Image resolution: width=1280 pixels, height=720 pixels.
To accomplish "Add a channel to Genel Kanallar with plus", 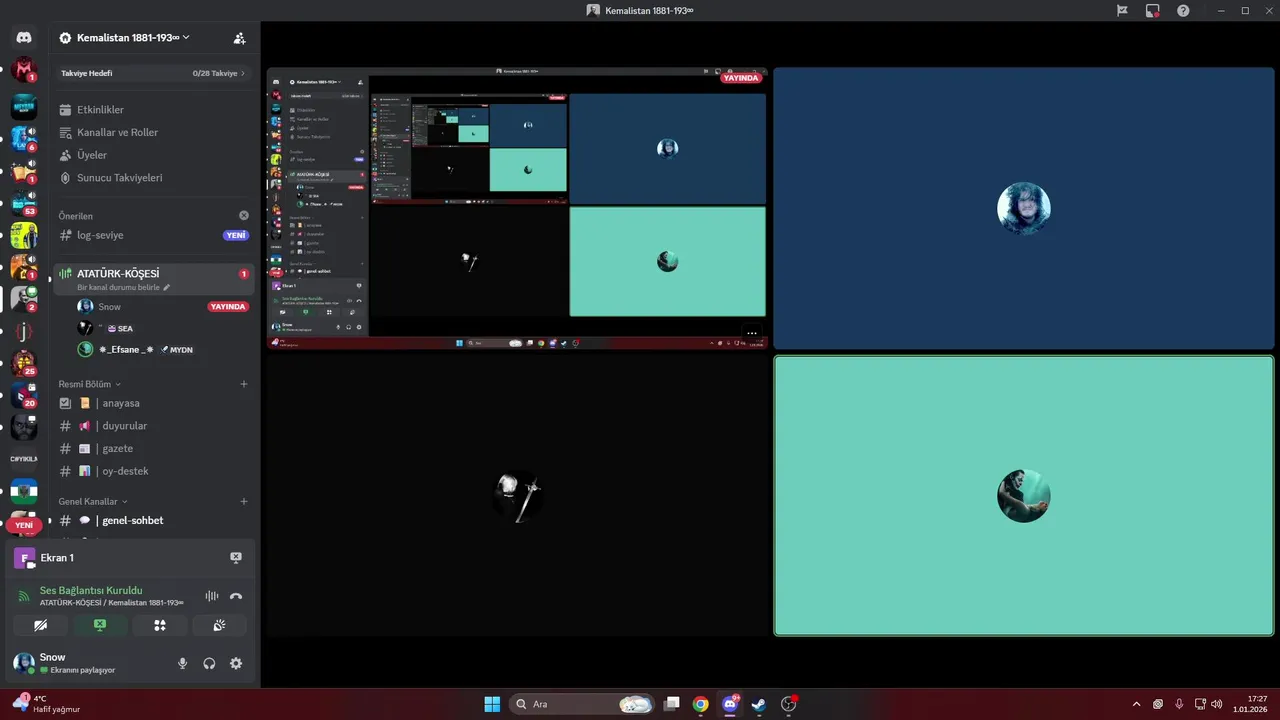I will click(x=244, y=501).
